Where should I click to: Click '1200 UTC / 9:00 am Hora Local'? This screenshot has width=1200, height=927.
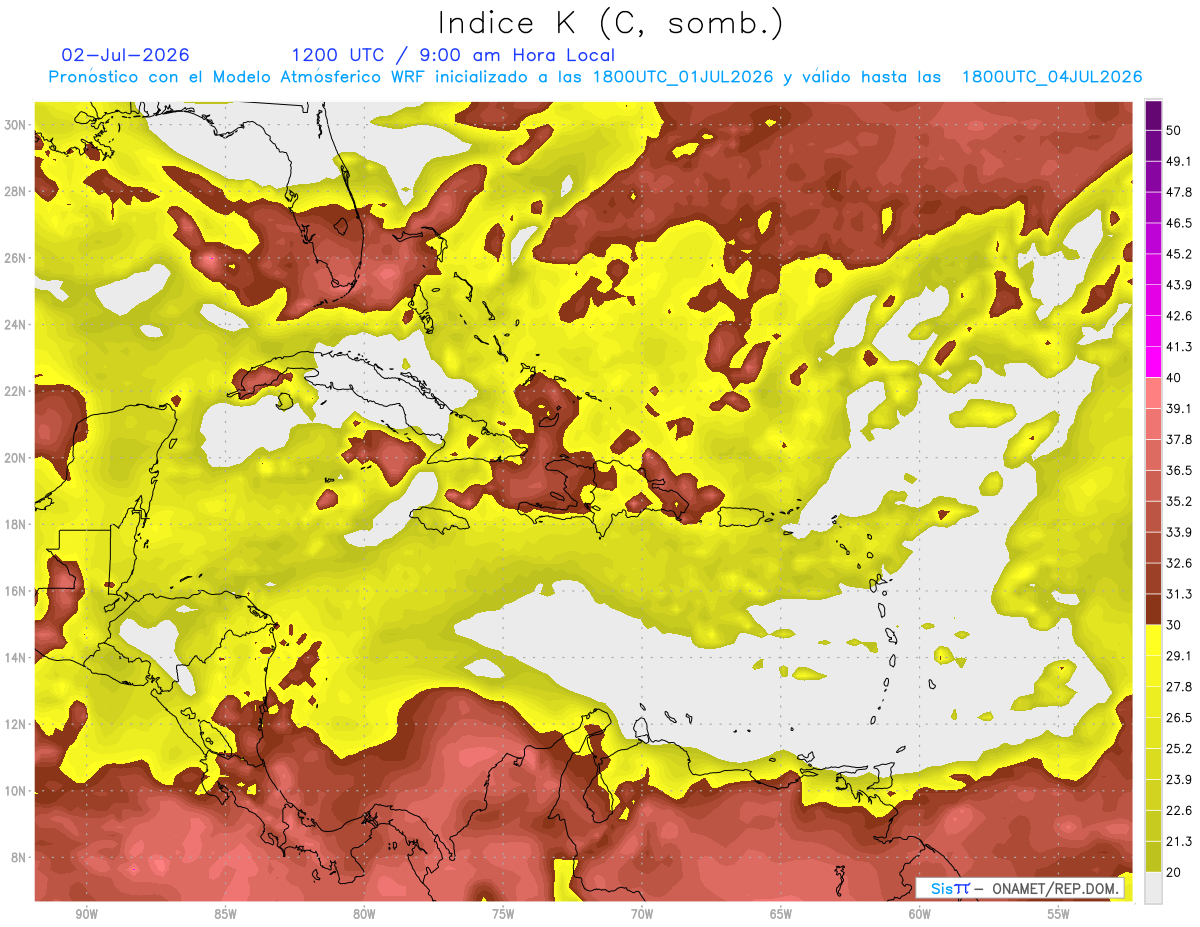tap(453, 55)
